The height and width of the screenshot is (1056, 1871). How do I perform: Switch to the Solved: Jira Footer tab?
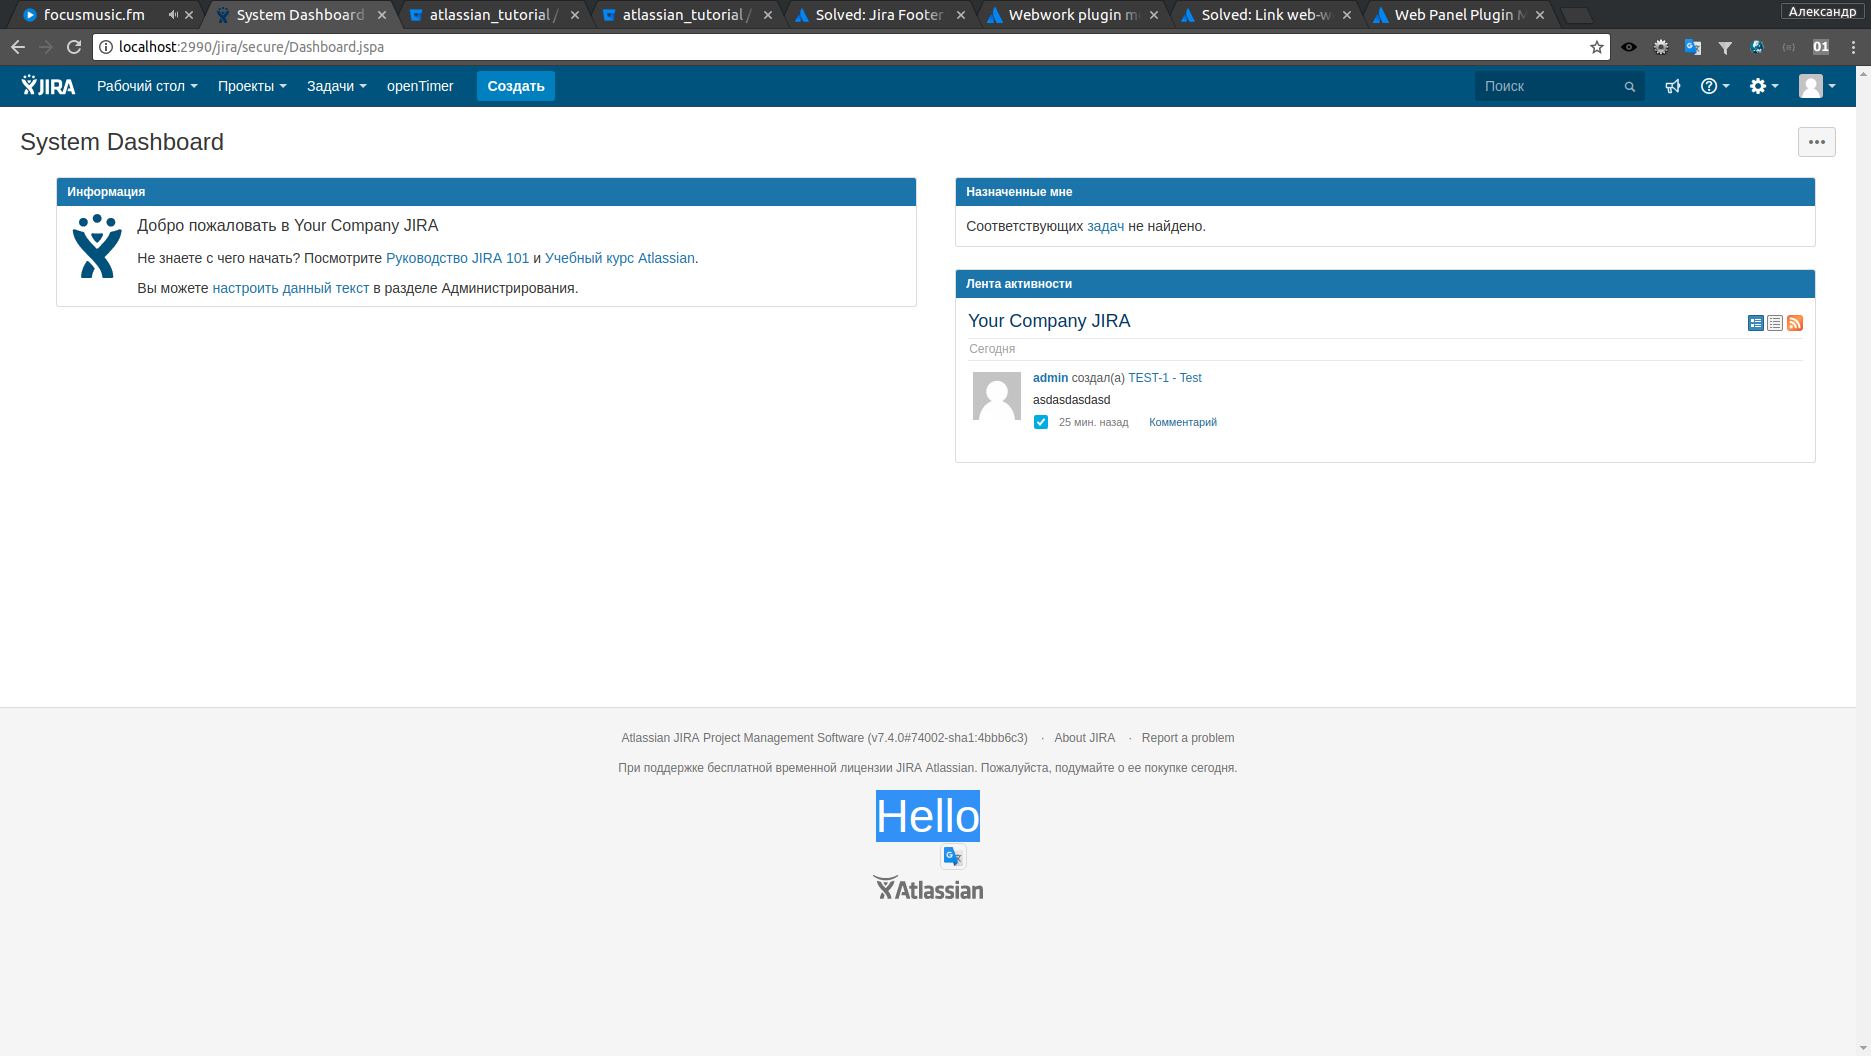click(879, 15)
